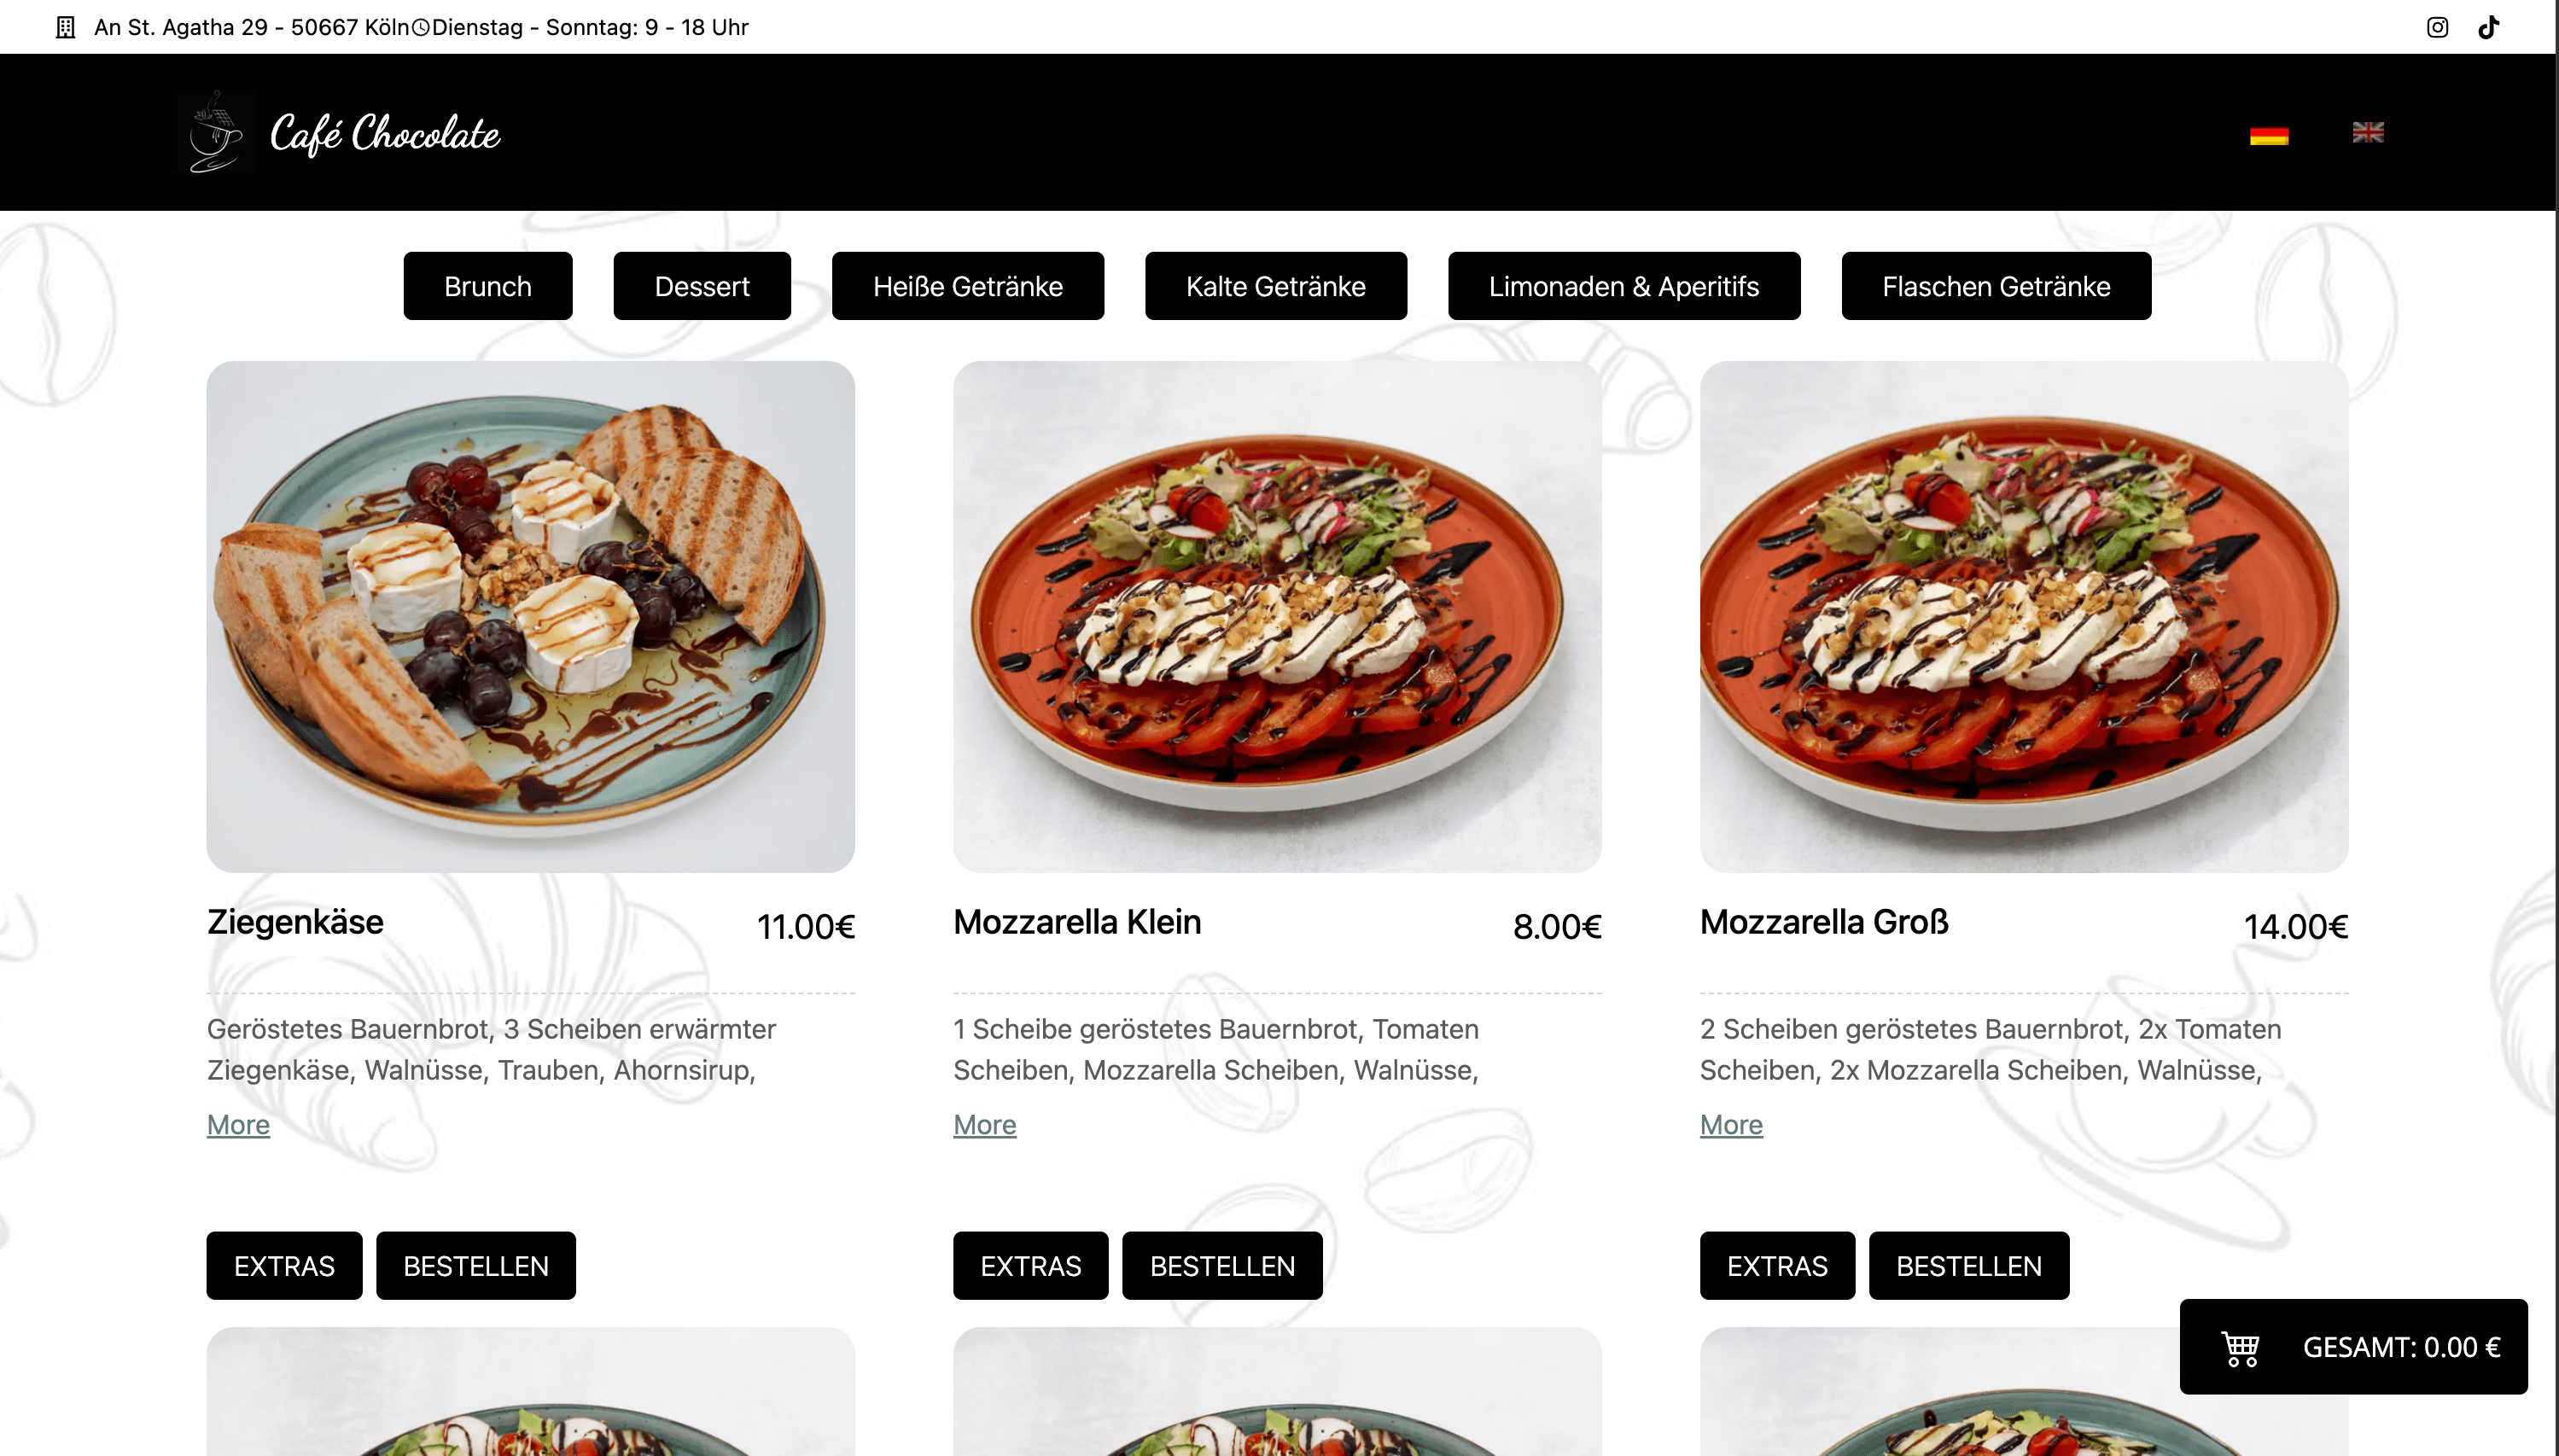Click the building address icon

[65, 27]
